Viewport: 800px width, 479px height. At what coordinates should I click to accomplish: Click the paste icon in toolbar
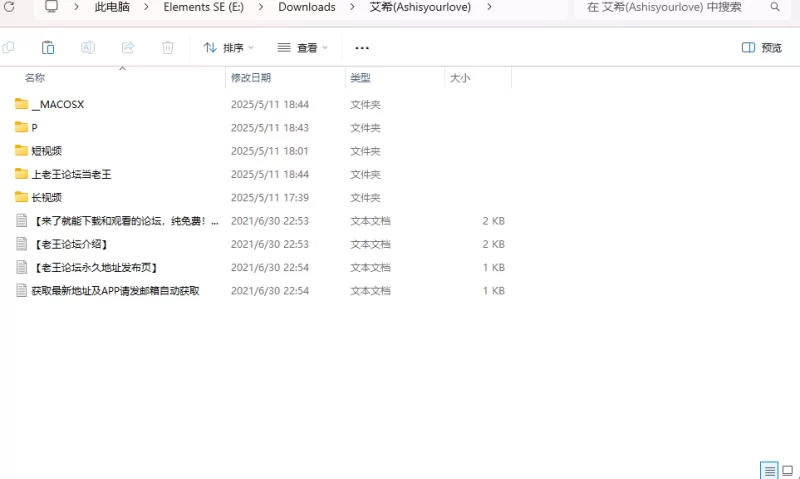48,47
